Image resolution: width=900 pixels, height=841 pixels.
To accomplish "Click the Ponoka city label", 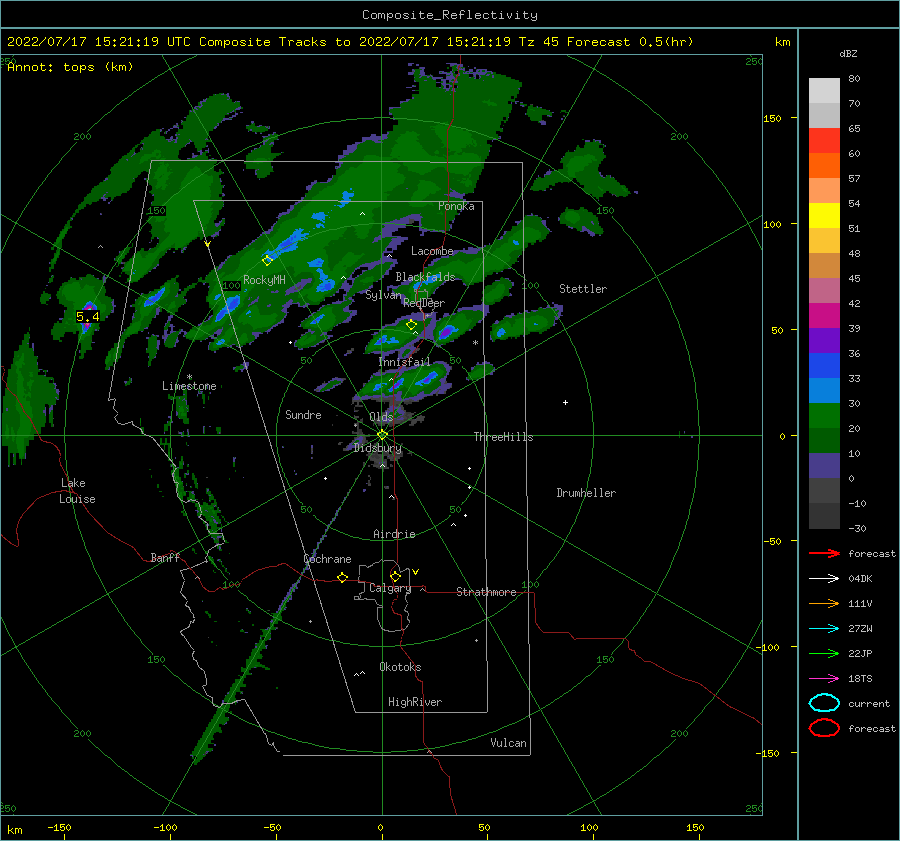I will point(456,206).
